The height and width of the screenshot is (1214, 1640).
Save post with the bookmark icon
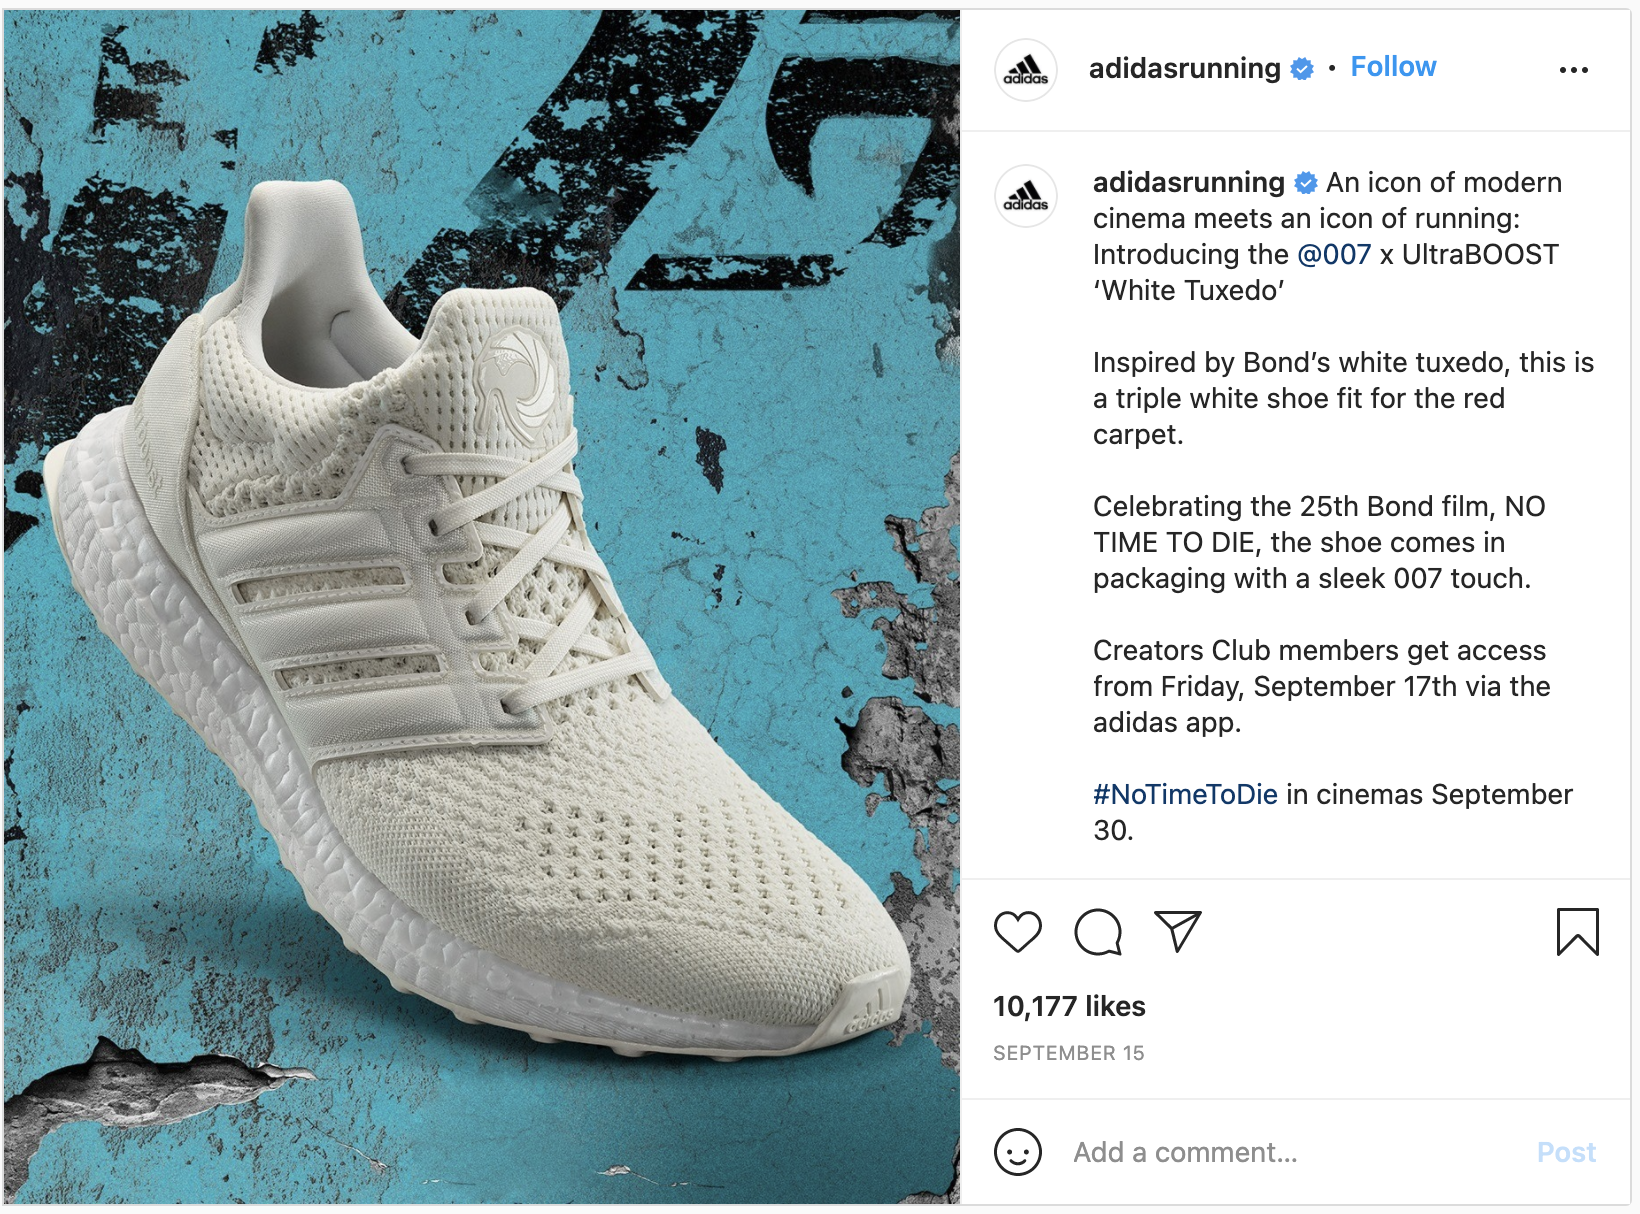1578,932
